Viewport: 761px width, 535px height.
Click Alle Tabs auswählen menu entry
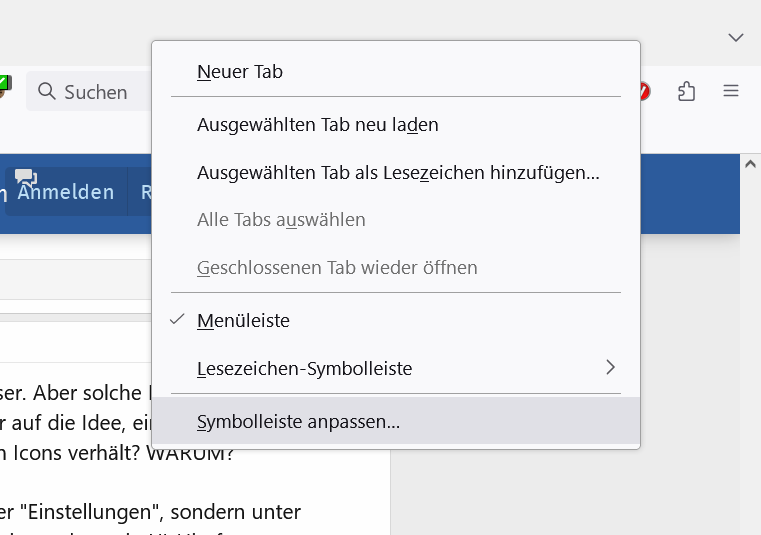[281, 219]
